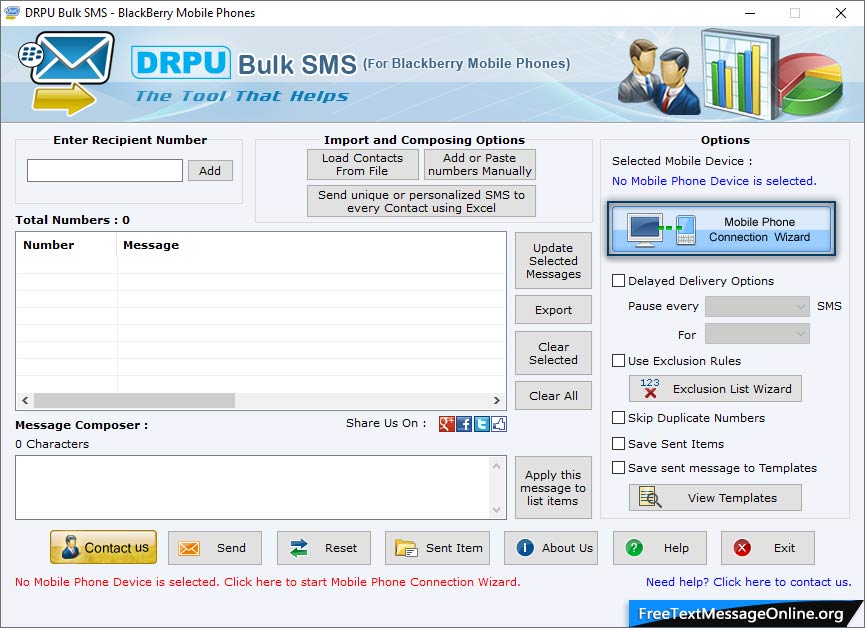Click Need help contact us link
865x628 pixels.
click(x=749, y=582)
